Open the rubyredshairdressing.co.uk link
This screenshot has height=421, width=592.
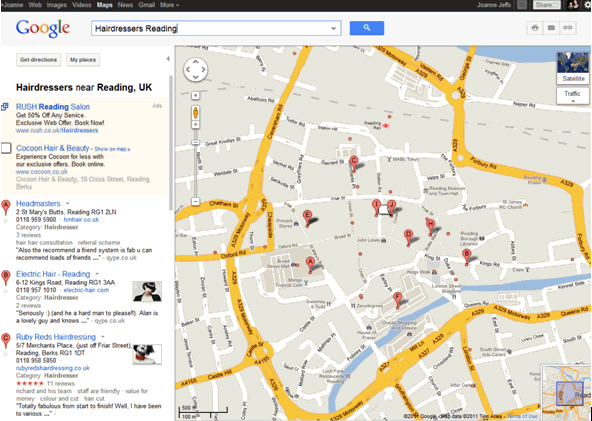point(53,368)
